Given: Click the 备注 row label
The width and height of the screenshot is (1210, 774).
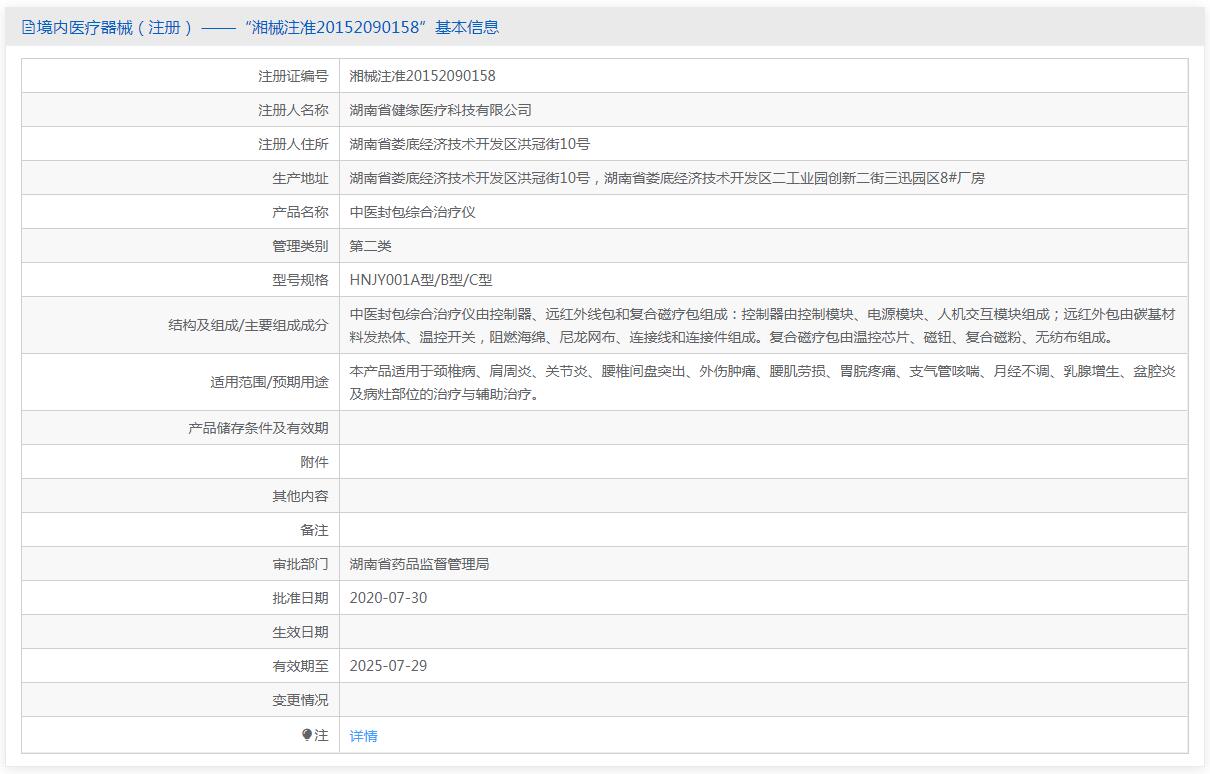Looking at the screenshot, I should [x=313, y=530].
